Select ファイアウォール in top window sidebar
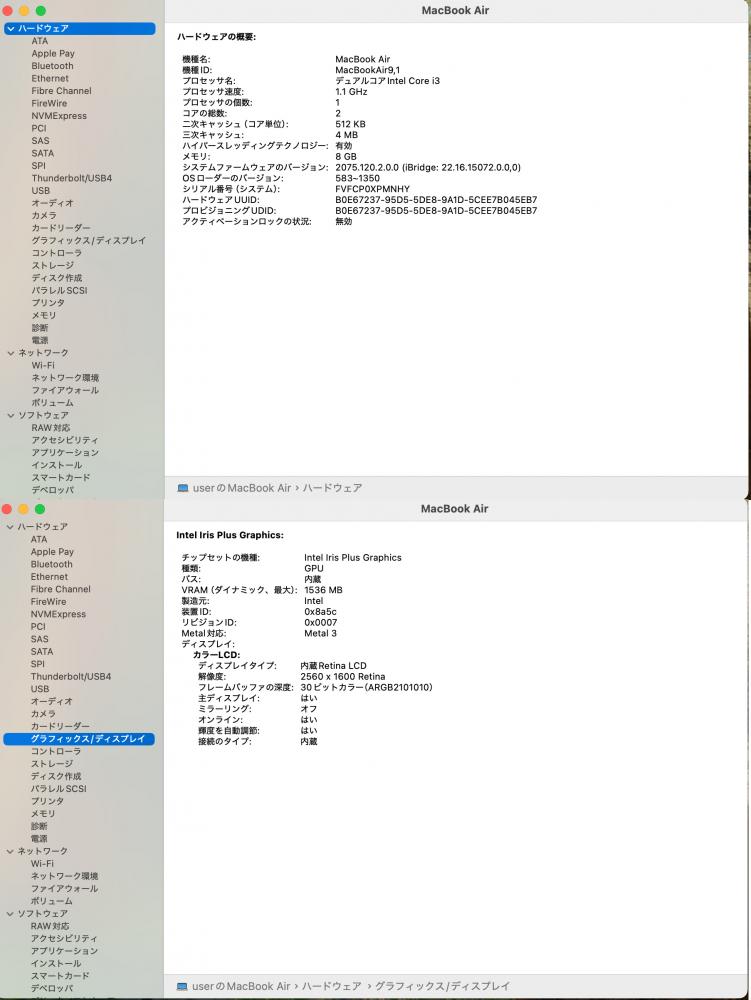751x1000 pixels. (65, 390)
